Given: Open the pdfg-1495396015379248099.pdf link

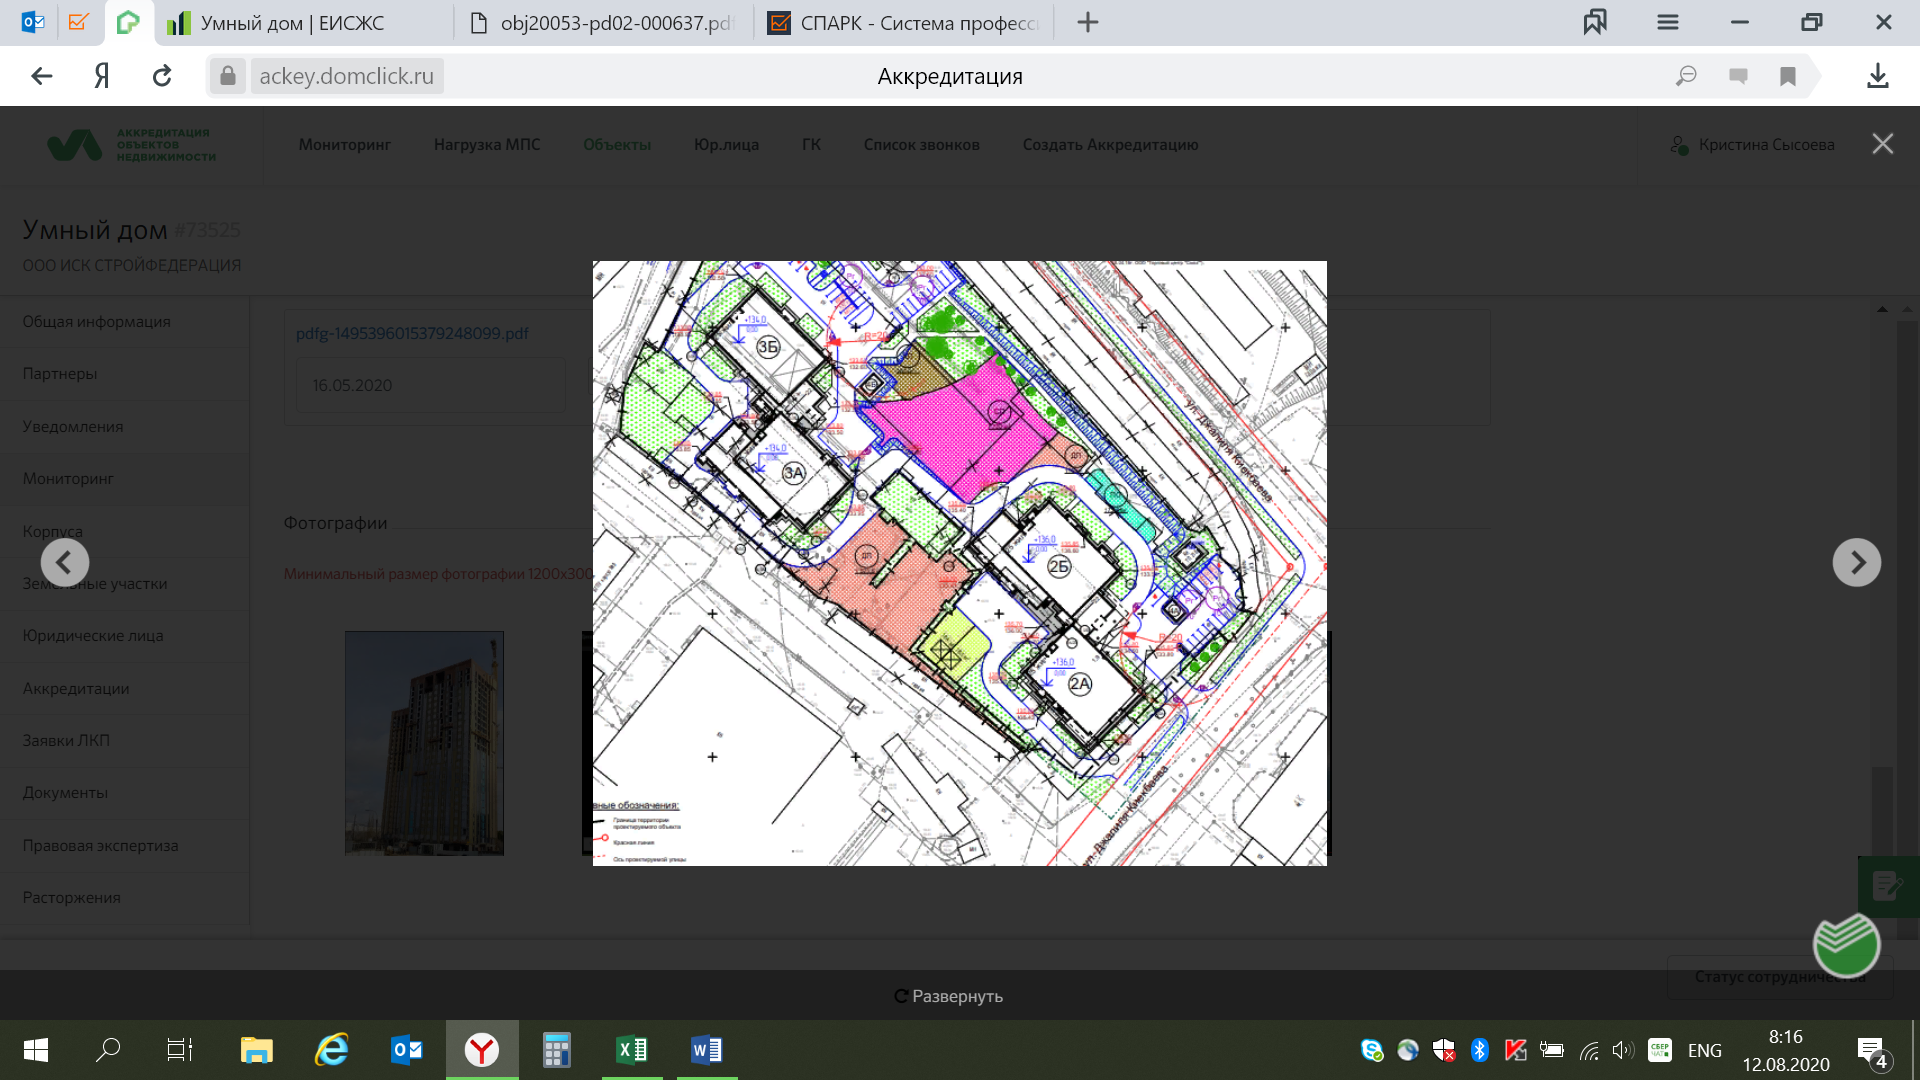Looking at the screenshot, I should point(412,333).
